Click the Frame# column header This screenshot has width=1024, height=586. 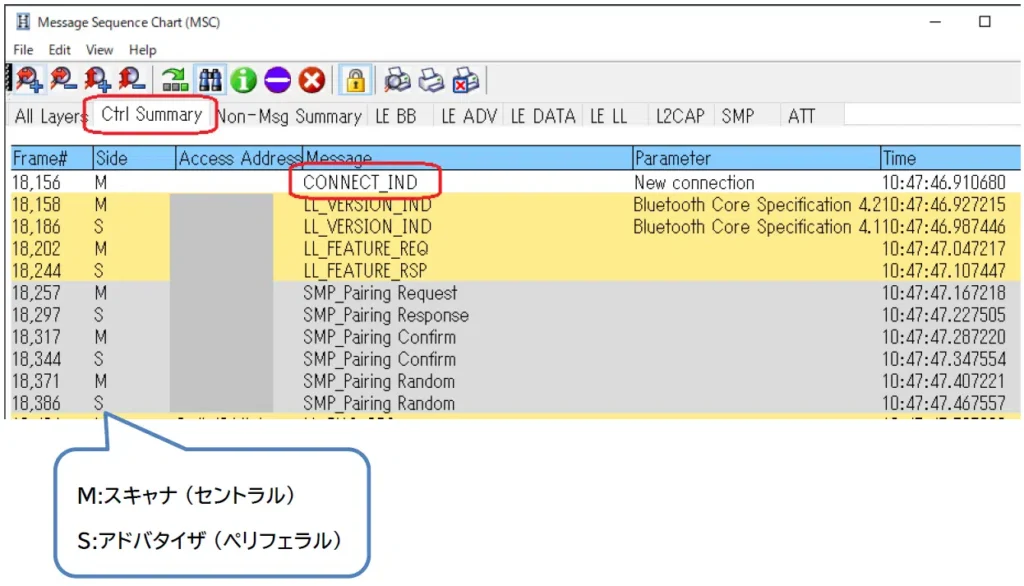40,158
